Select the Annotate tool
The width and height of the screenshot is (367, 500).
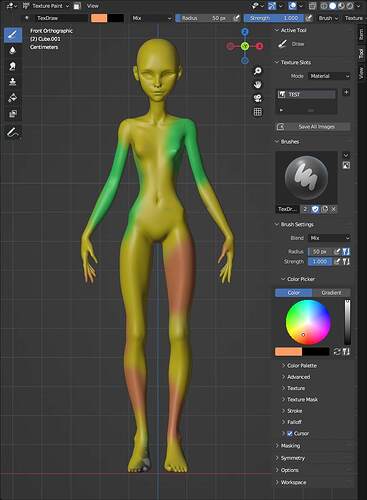point(13,133)
